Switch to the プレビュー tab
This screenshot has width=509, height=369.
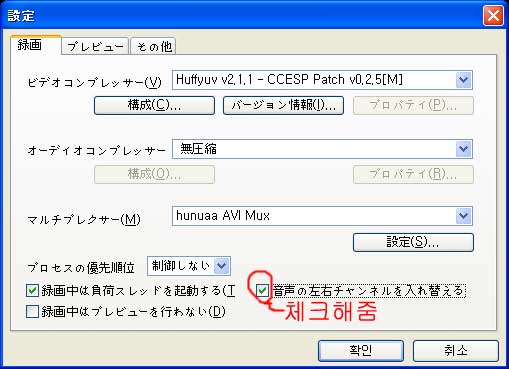95,47
